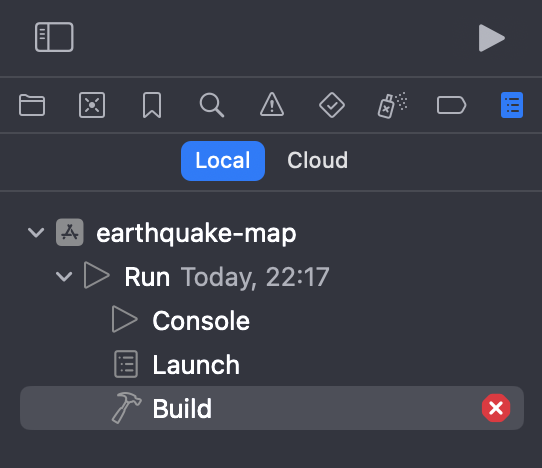Image resolution: width=542 pixels, height=468 pixels.
Task: Click the red build error badge
Action: [496, 408]
